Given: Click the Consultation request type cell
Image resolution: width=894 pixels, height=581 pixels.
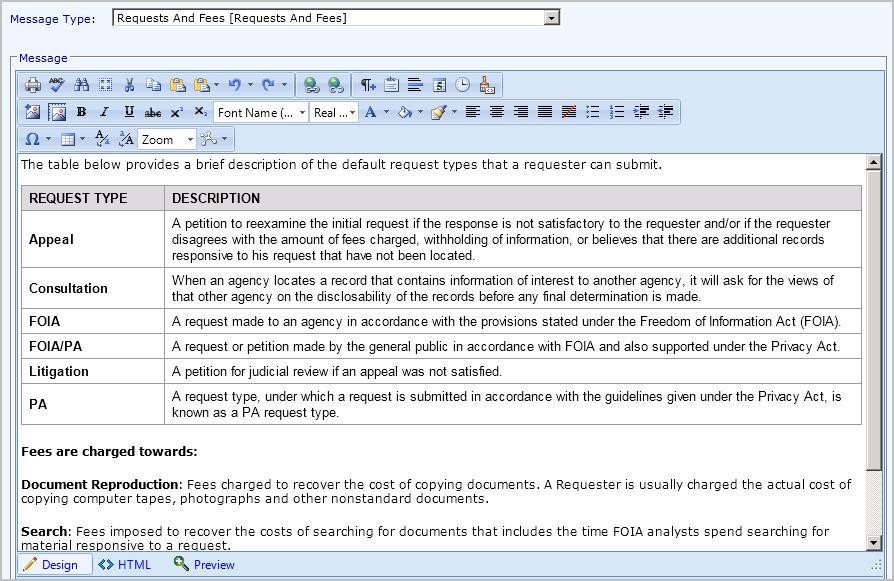Looking at the screenshot, I should pyautogui.click(x=93, y=289).
